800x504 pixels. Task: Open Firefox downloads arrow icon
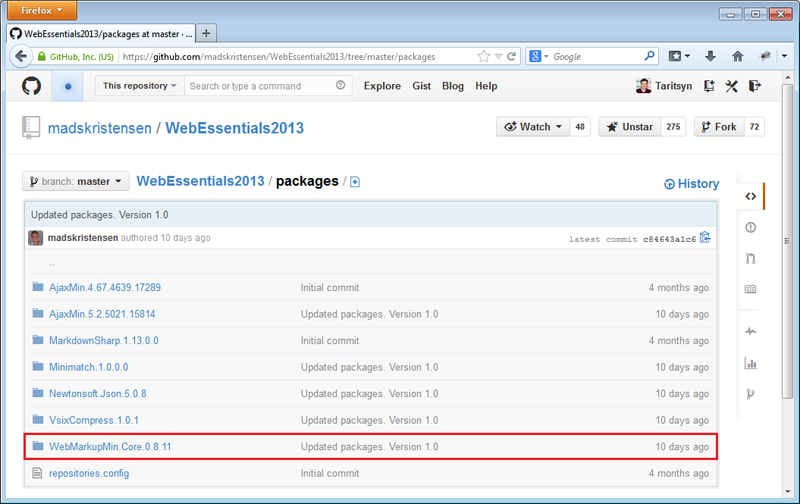[710, 56]
